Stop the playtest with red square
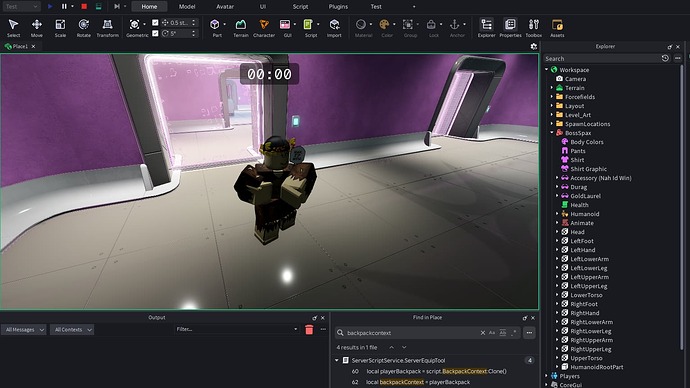The image size is (690, 388). [x=84, y=6]
